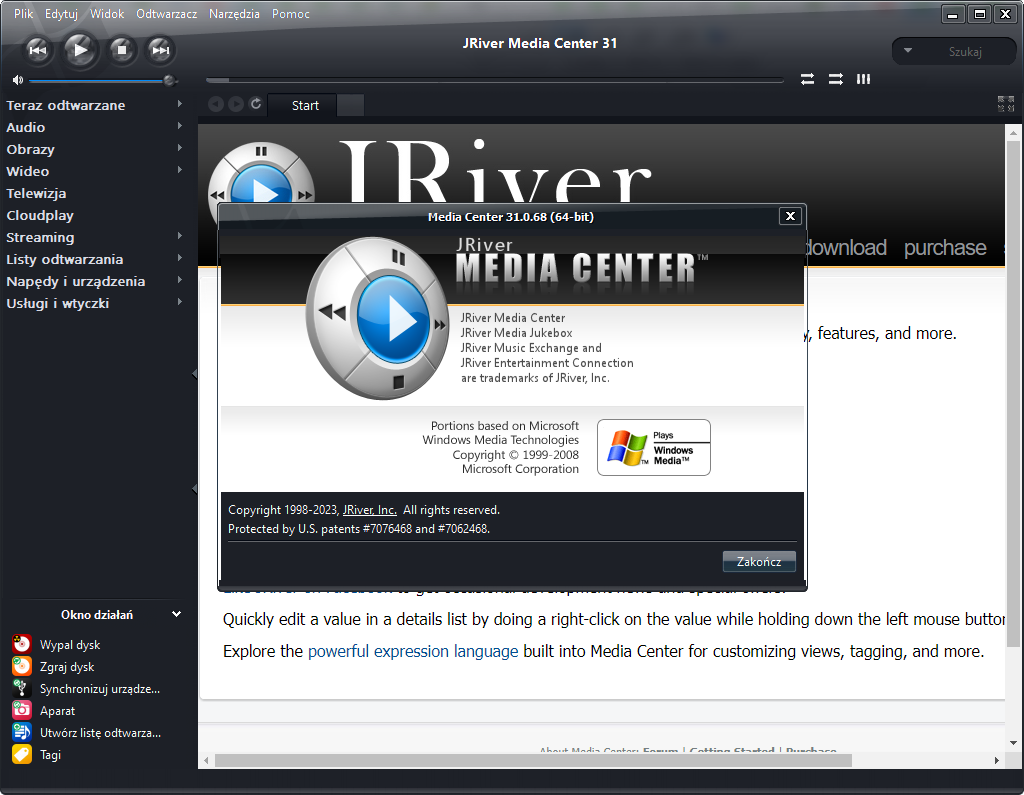The height and width of the screenshot is (795, 1024).
Task: Open the JRiver, Inc. link in dialog
Action: (370, 510)
